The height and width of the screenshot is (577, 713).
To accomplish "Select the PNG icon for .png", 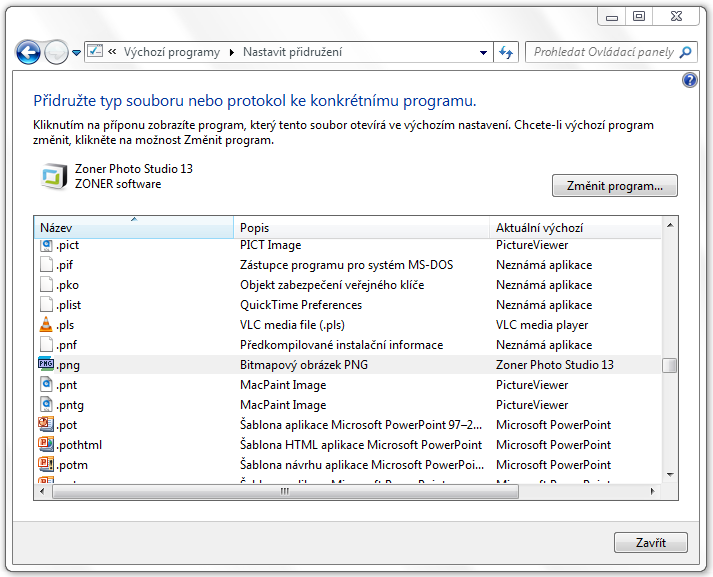I will [46, 364].
